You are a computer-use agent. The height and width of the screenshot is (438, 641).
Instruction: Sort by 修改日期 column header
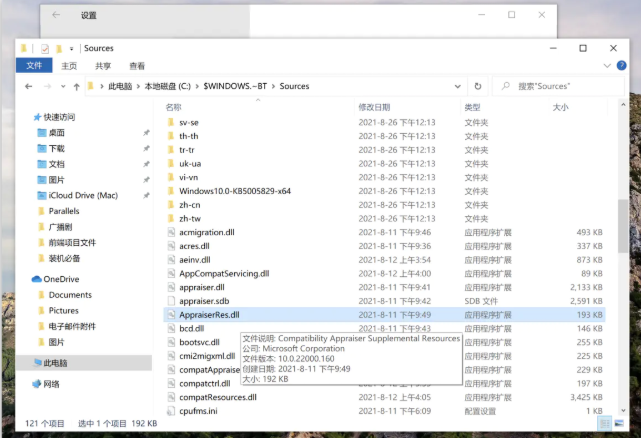pos(374,107)
